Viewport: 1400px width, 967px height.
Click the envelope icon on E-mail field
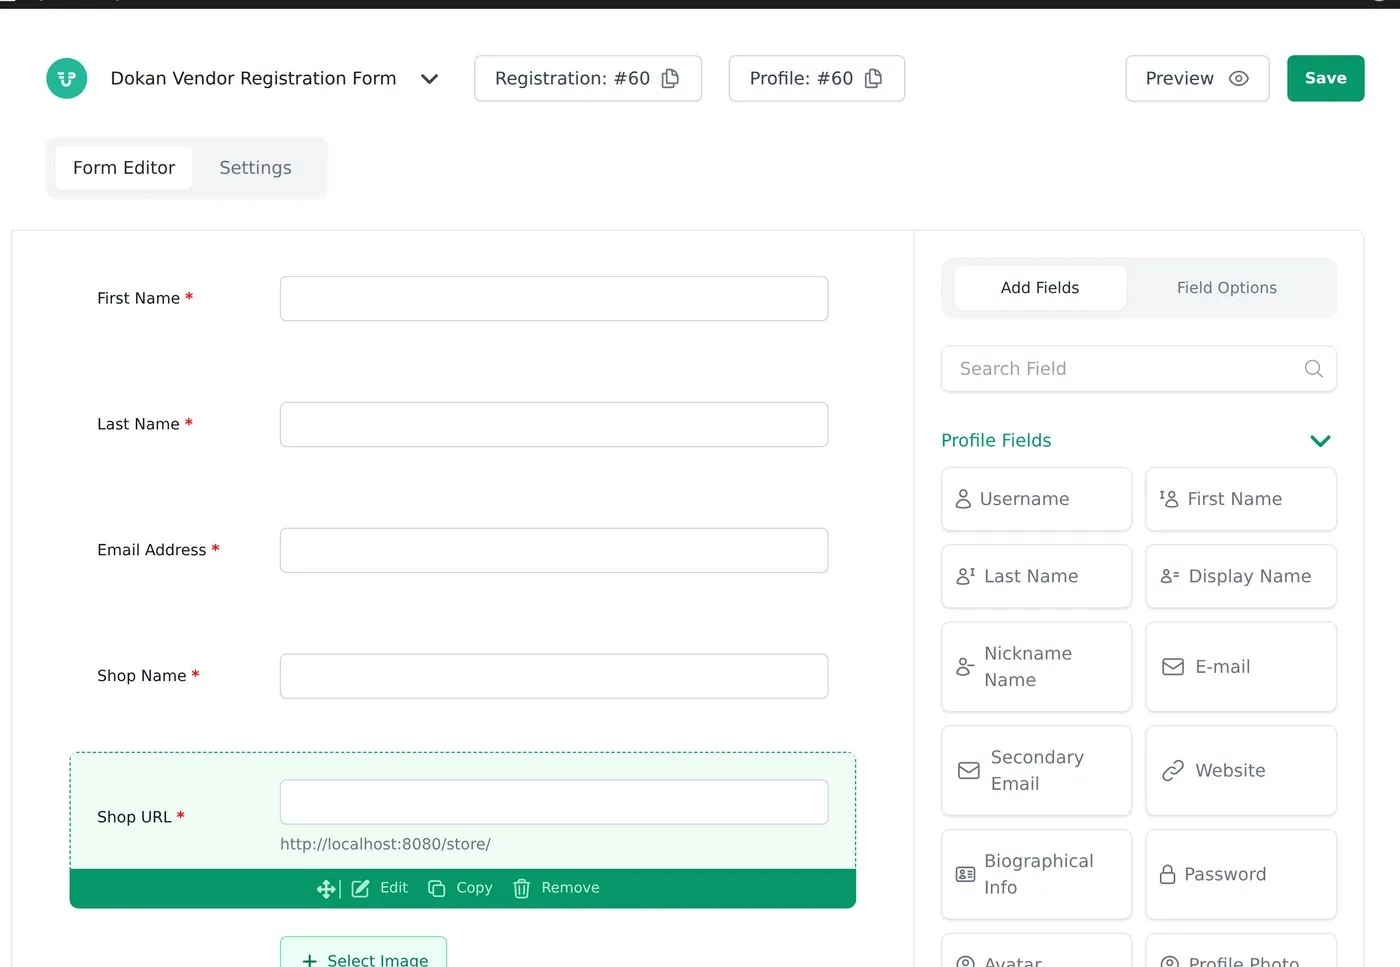[x=1173, y=667]
